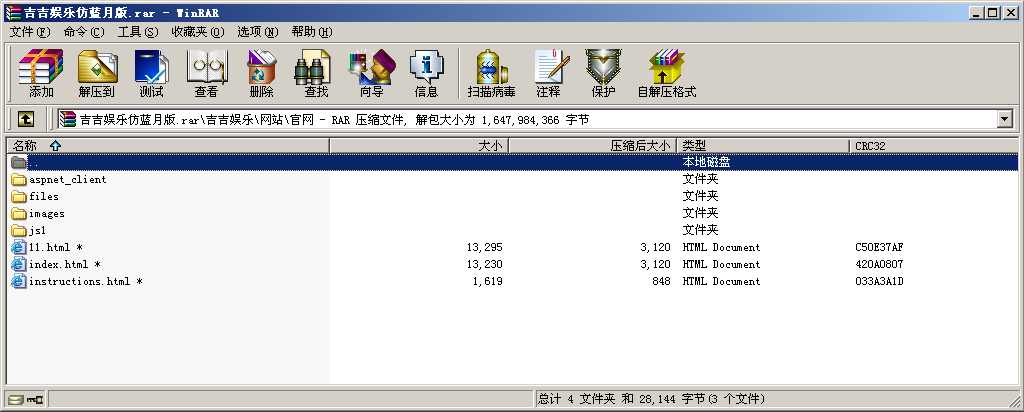The width and height of the screenshot is (1024, 412).
Task: Maximize the WinRAR window
Action: point(993,12)
